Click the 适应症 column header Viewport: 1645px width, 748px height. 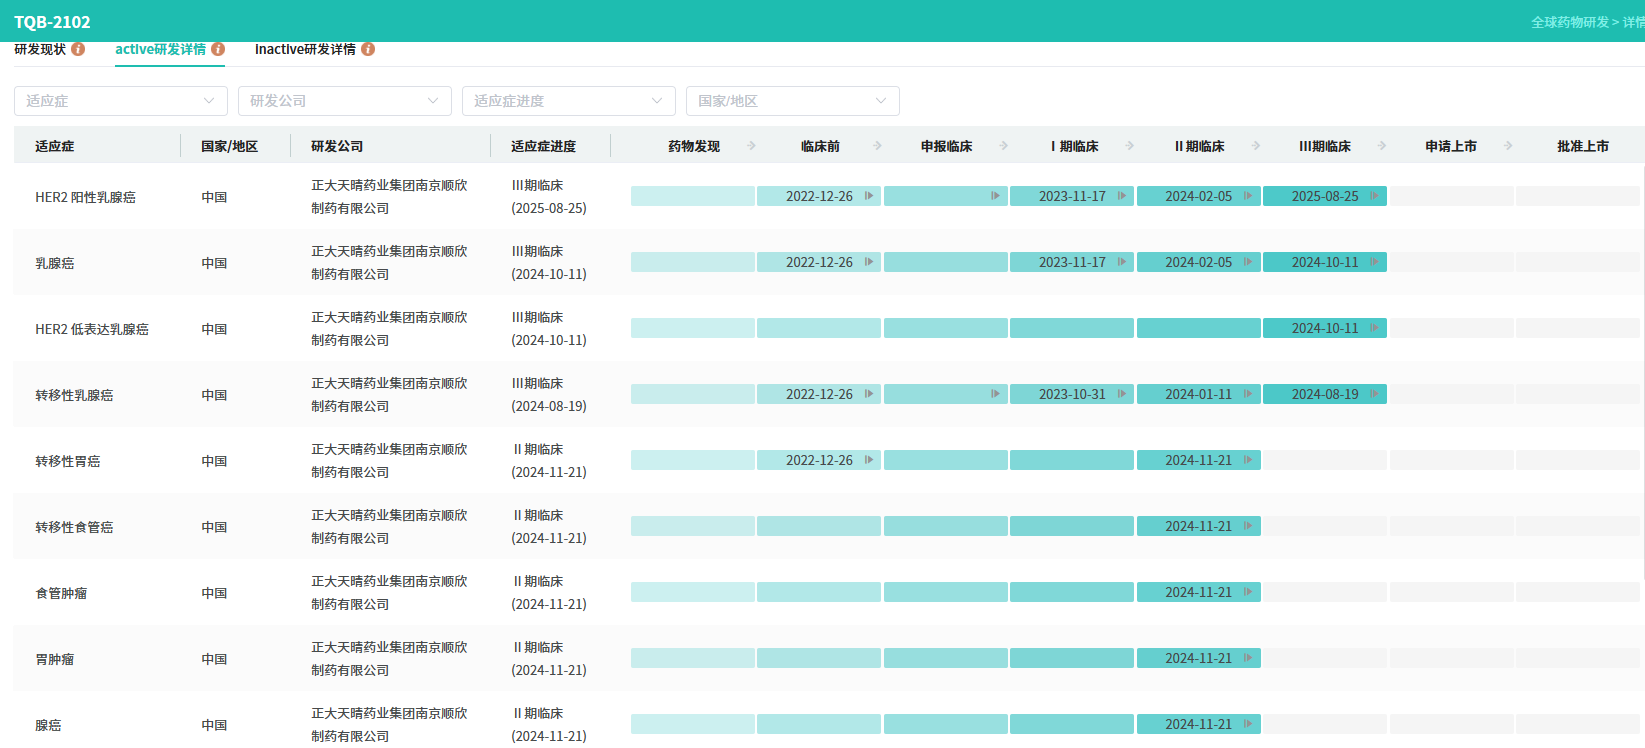[55, 146]
